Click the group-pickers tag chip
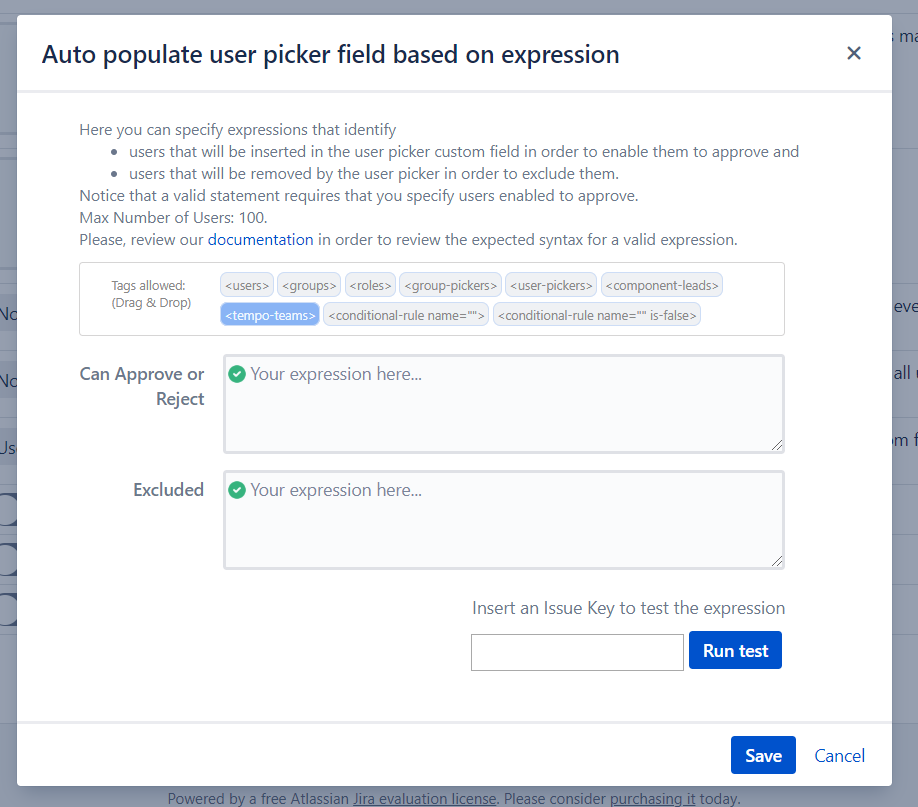The image size is (918, 807). click(450, 285)
